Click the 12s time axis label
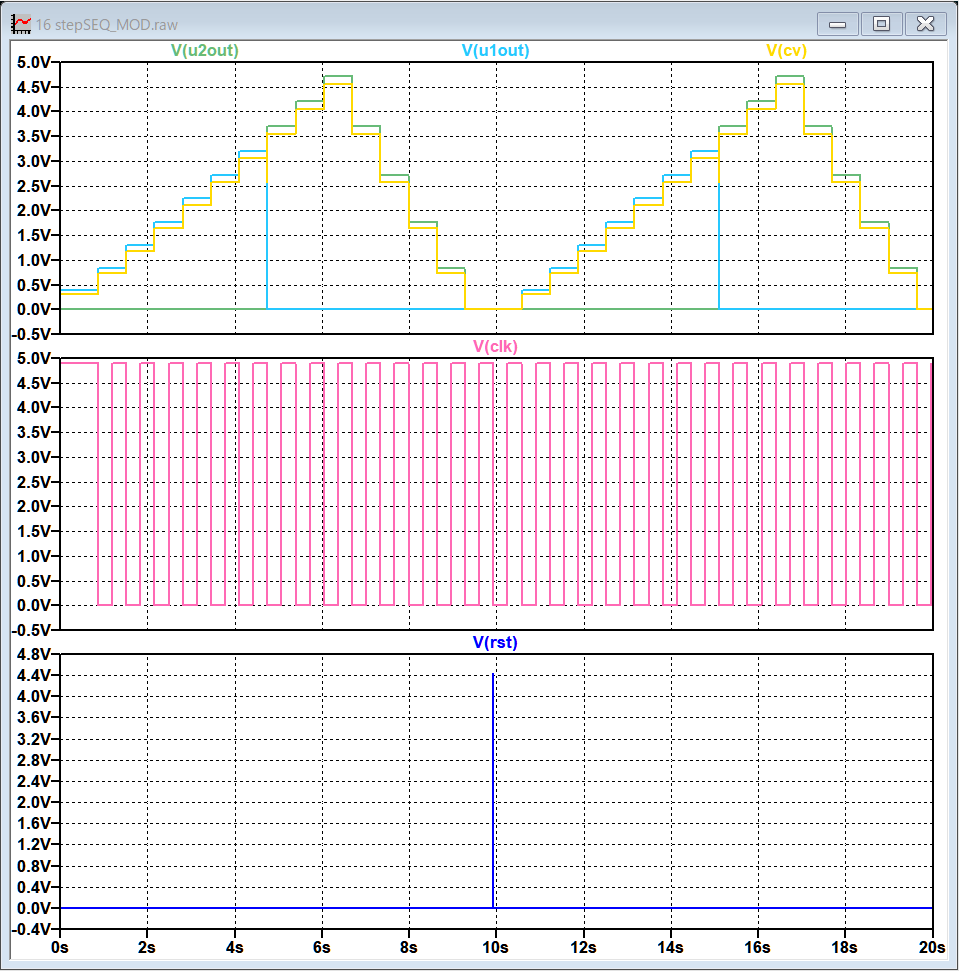Image resolution: width=960 pixels, height=971 pixels. 583,947
